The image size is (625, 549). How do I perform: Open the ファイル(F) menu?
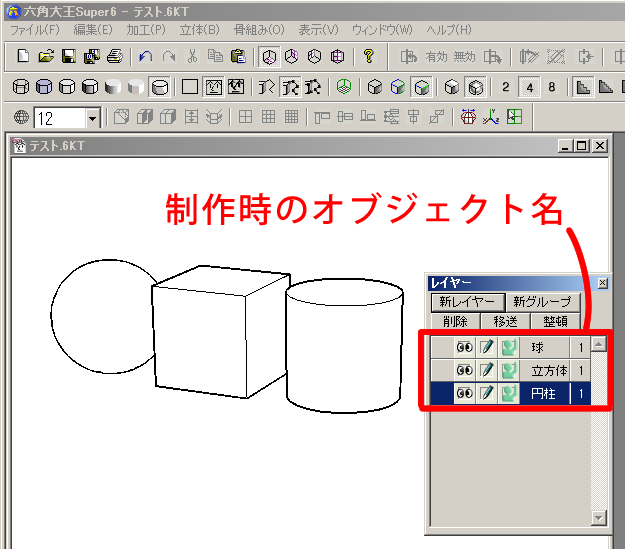click(35, 30)
